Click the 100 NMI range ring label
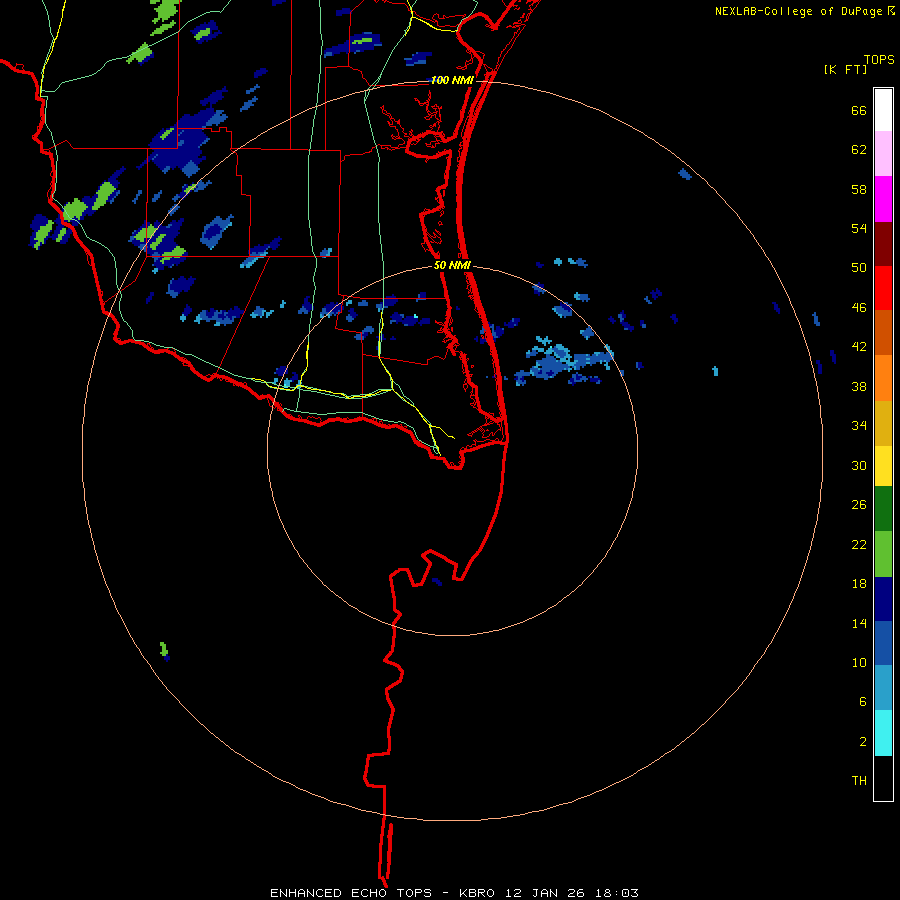The height and width of the screenshot is (900, 900). pyautogui.click(x=452, y=80)
